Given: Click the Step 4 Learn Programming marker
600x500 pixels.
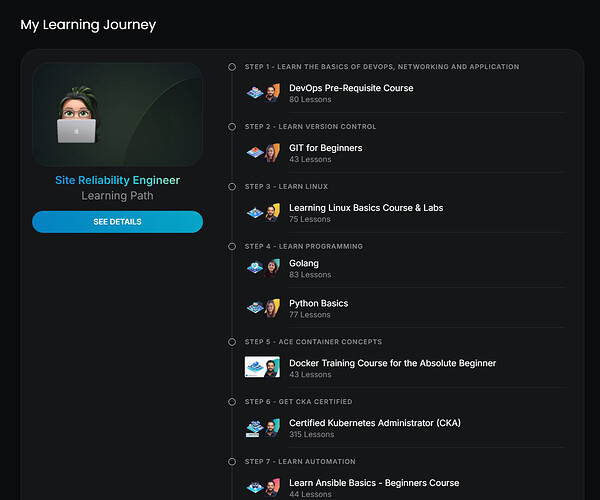Looking at the screenshot, I should pyautogui.click(x=232, y=246).
